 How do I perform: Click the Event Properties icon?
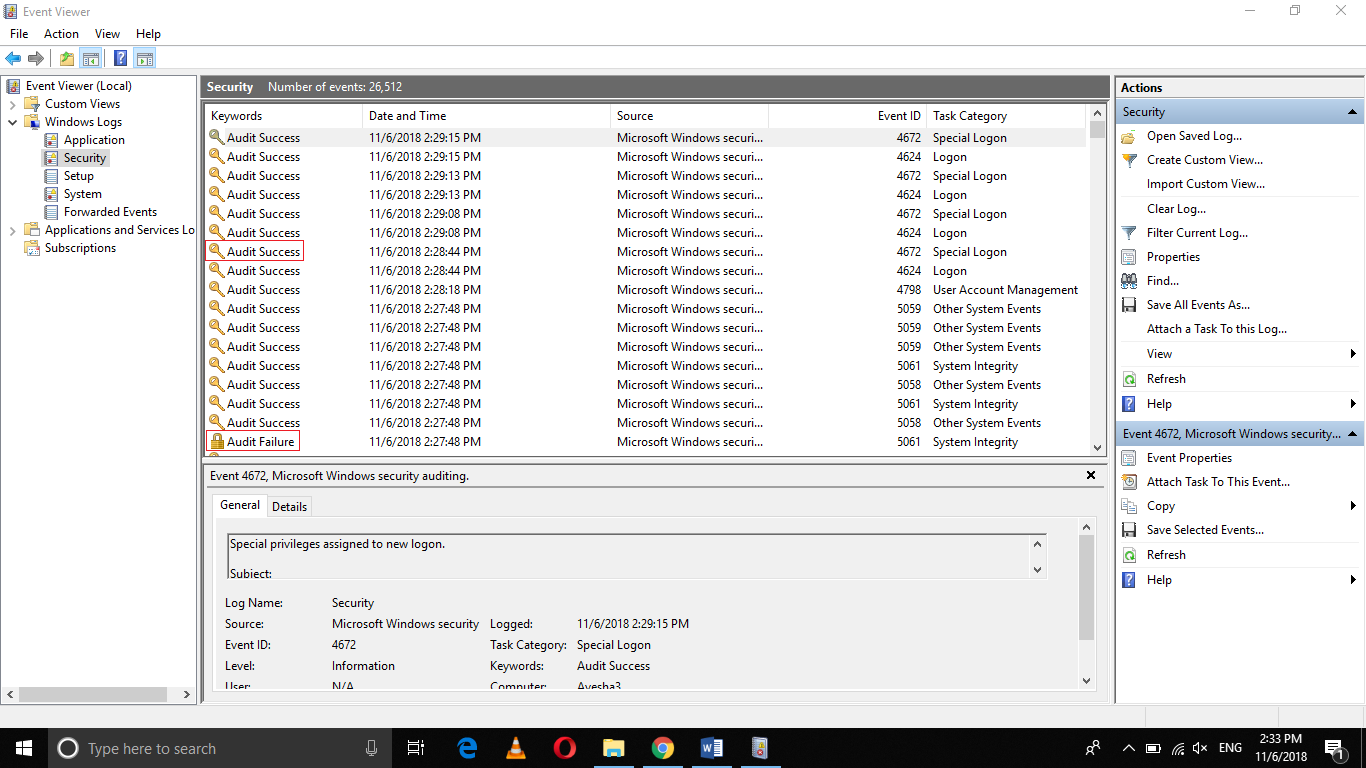(x=1129, y=458)
